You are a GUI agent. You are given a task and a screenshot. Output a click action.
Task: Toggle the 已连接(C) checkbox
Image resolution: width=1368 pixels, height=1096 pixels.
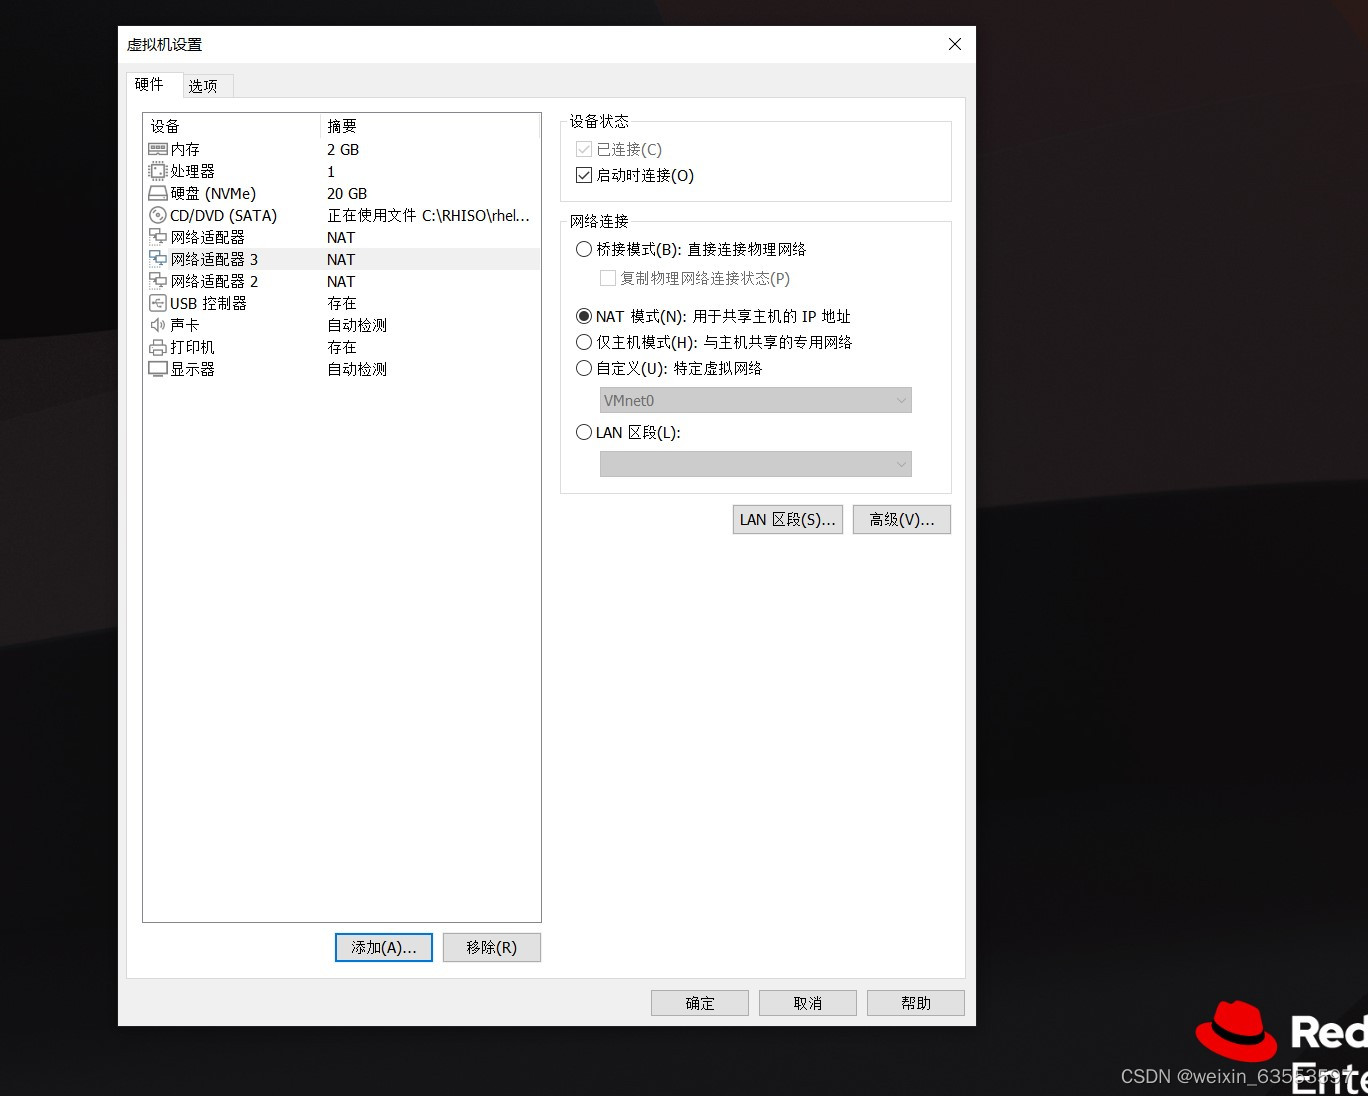584,149
